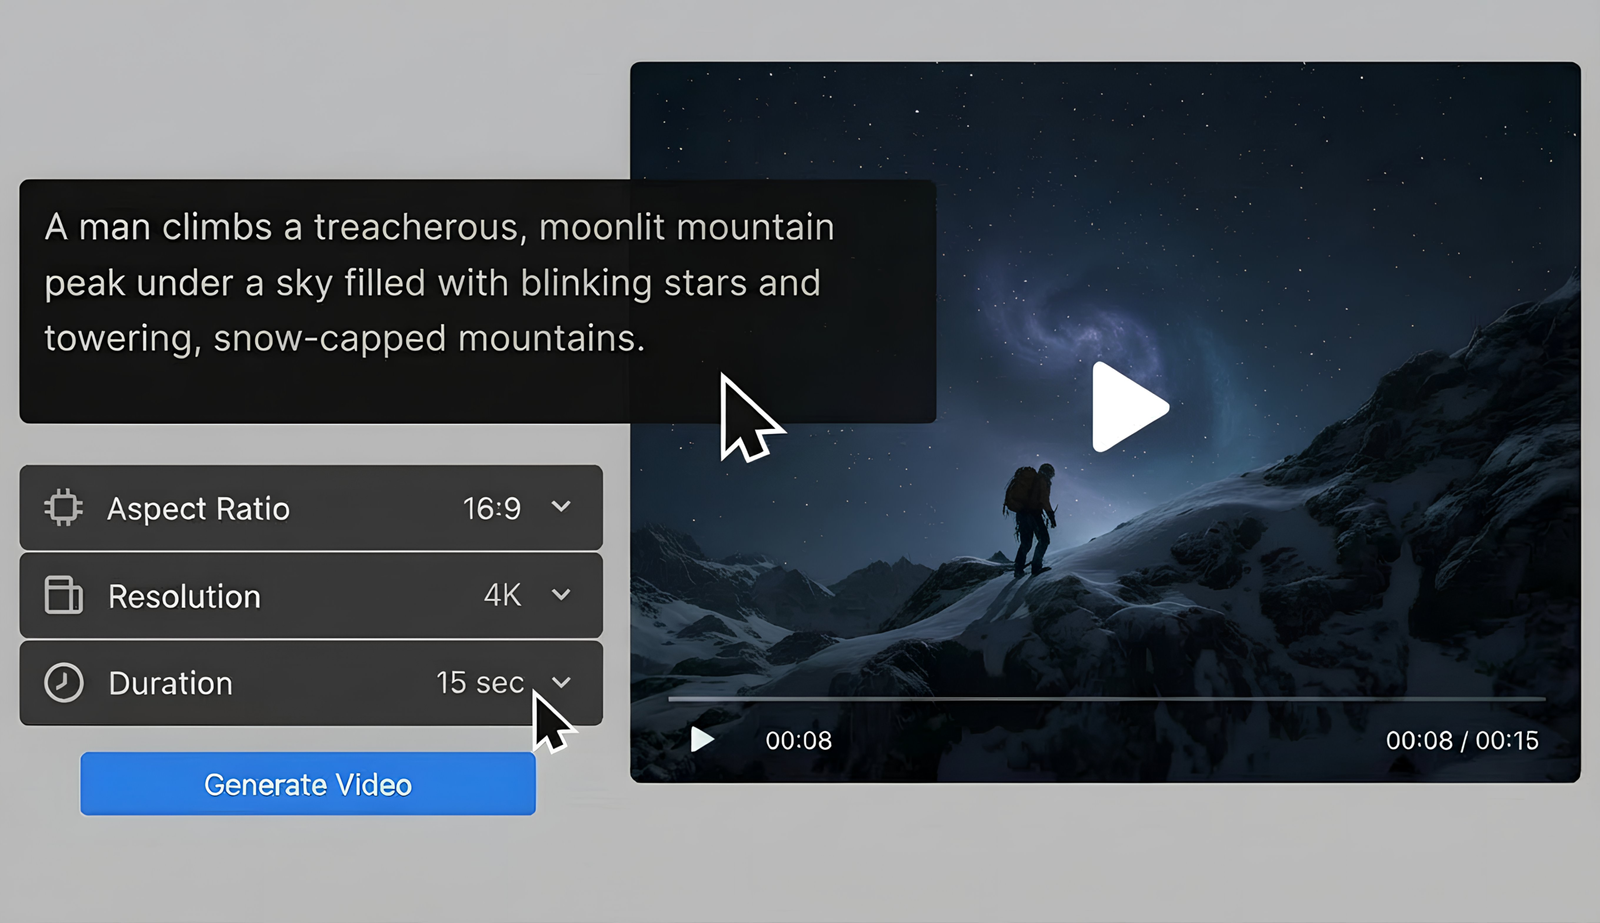Screen dimensions: 1600x923
Task: Open the Resolution dropdown showing 4K
Action: click(311, 595)
